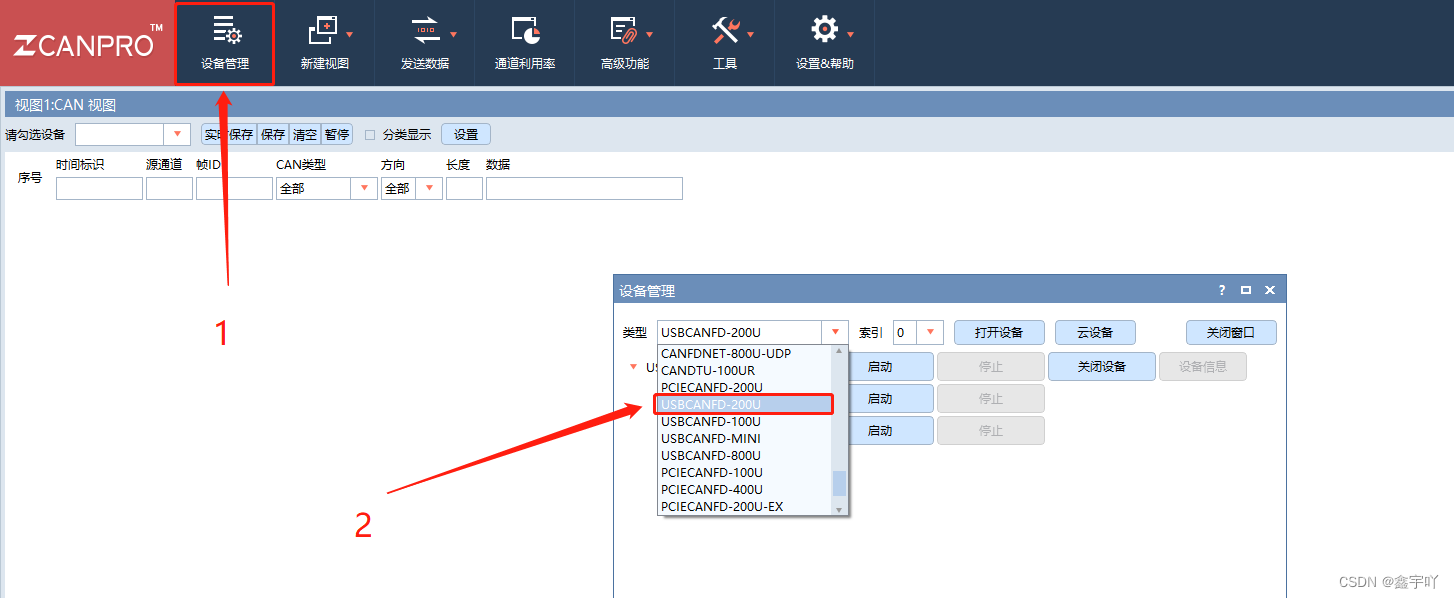
Task: Click the dropdown list scrollbar thumb
Action: (839, 483)
